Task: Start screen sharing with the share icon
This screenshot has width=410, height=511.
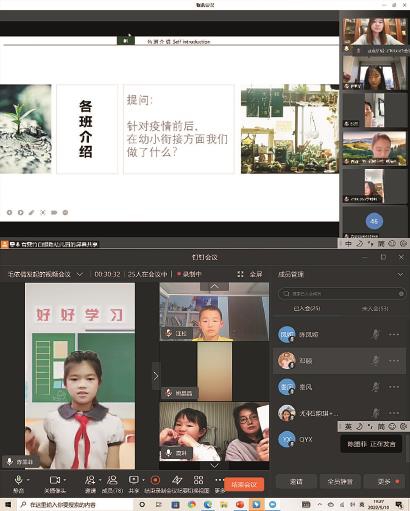Action: 133,480
